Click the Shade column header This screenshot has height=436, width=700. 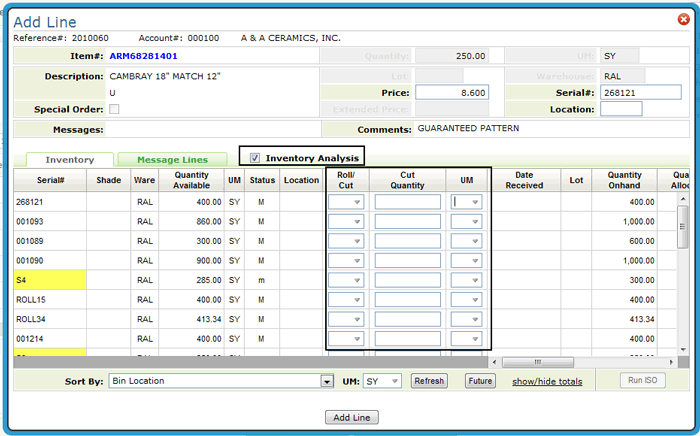tap(108, 180)
